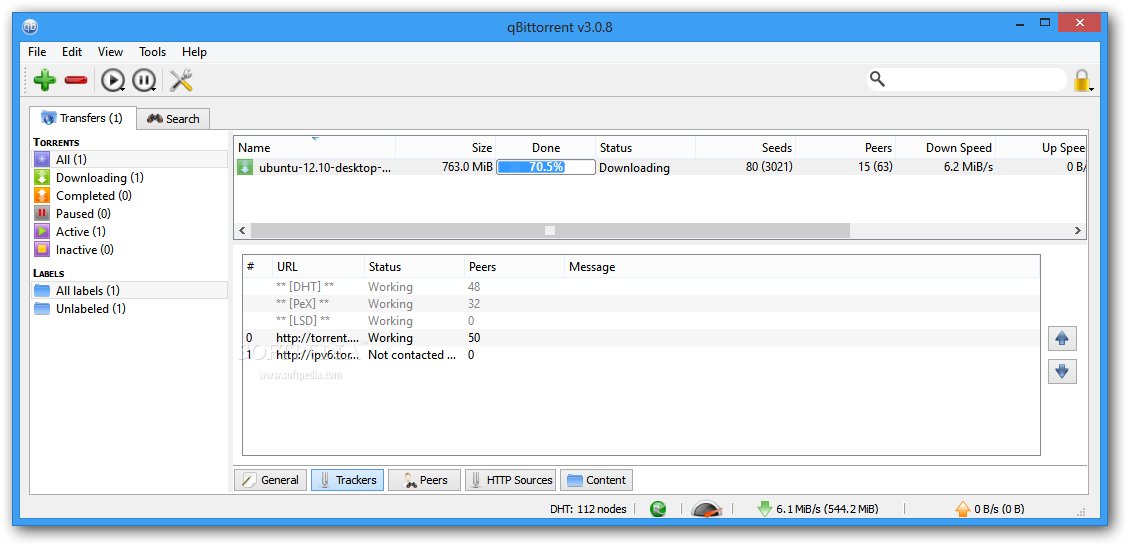Viewport: 1128px width, 546px height.
Task: Sort torrents by the Name column header
Action: click(314, 147)
